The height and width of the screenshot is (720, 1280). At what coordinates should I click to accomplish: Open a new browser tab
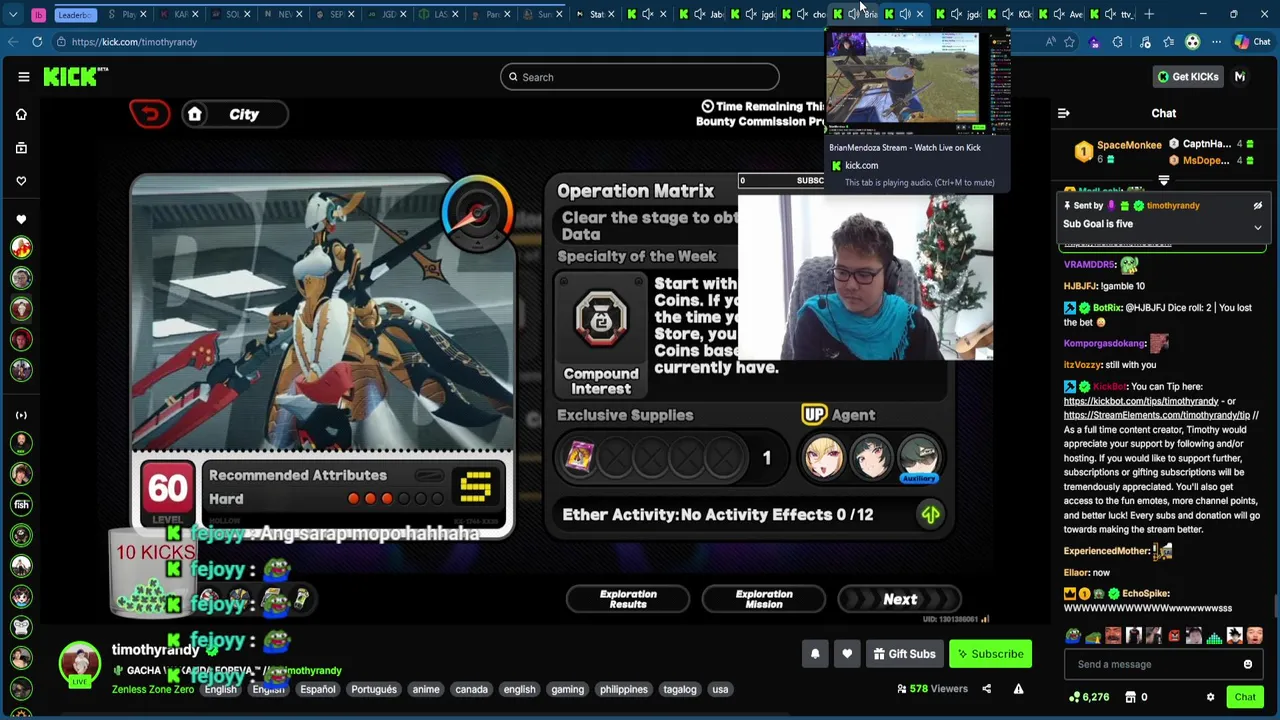(x=1150, y=14)
